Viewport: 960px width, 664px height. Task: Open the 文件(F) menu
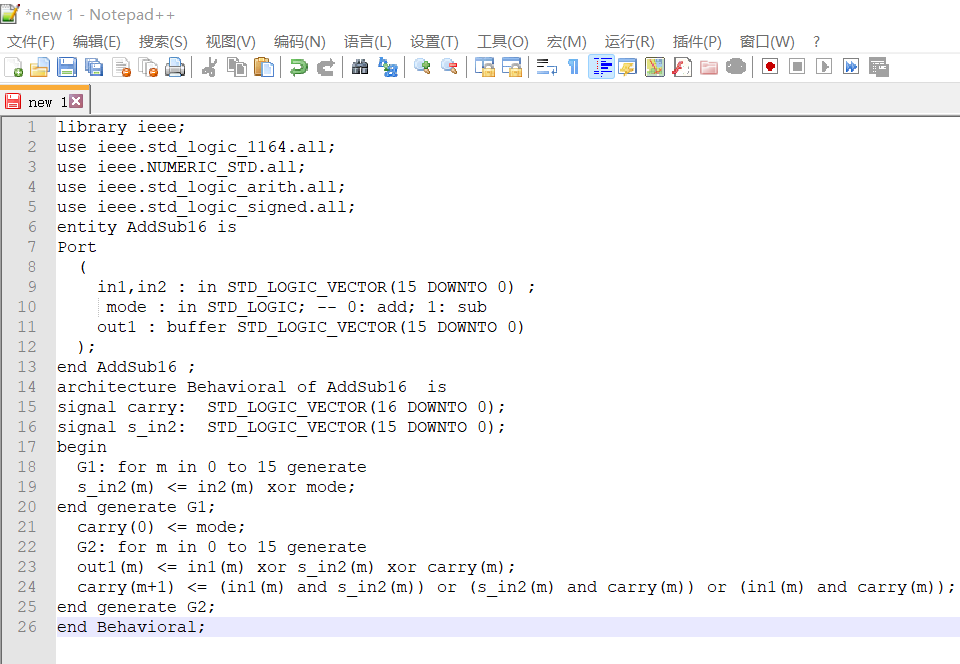(31, 42)
